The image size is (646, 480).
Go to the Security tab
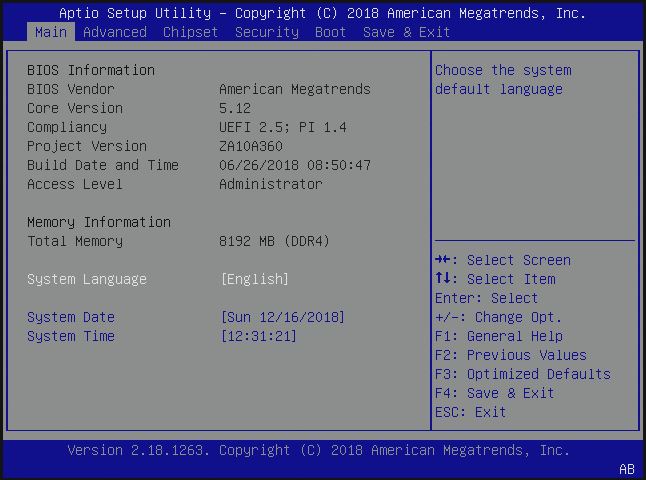pyautogui.click(x=267, y=32)
